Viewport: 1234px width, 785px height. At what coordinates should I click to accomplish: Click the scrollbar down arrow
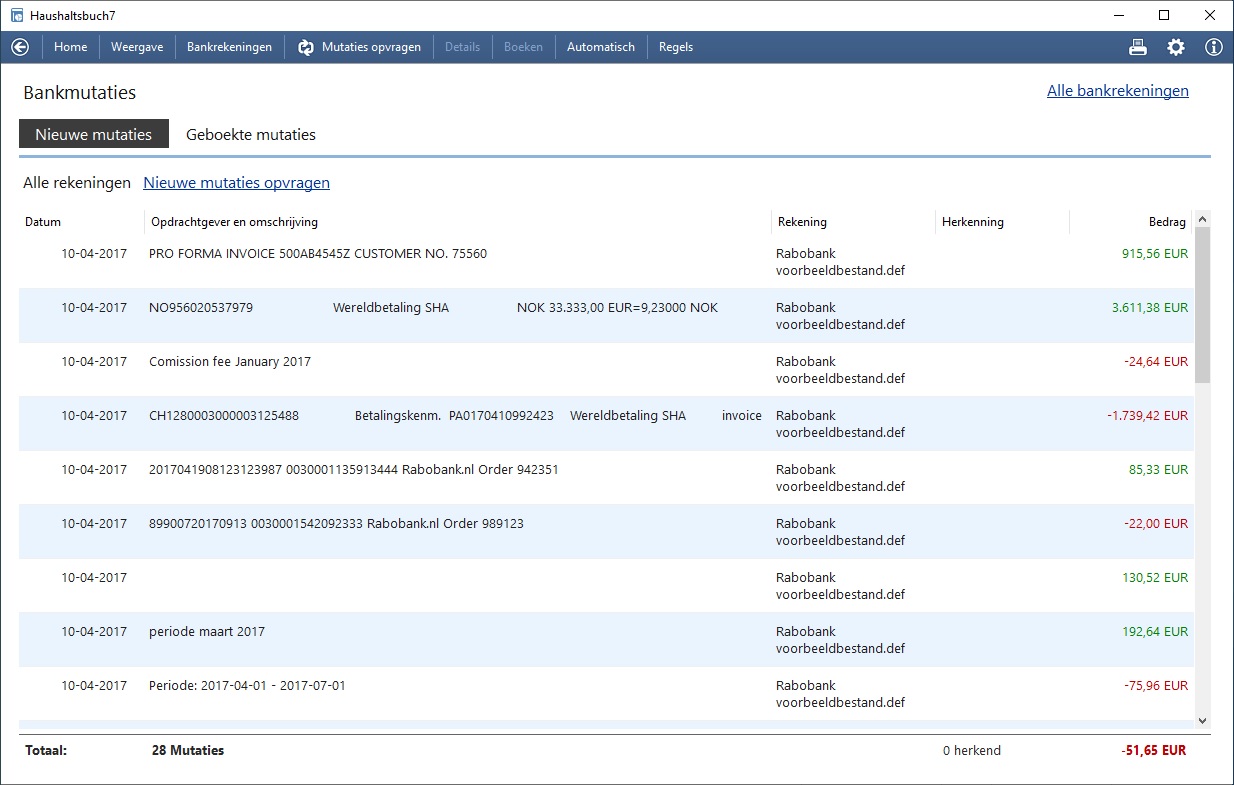pyautogui.click(x=1202, y=720)
